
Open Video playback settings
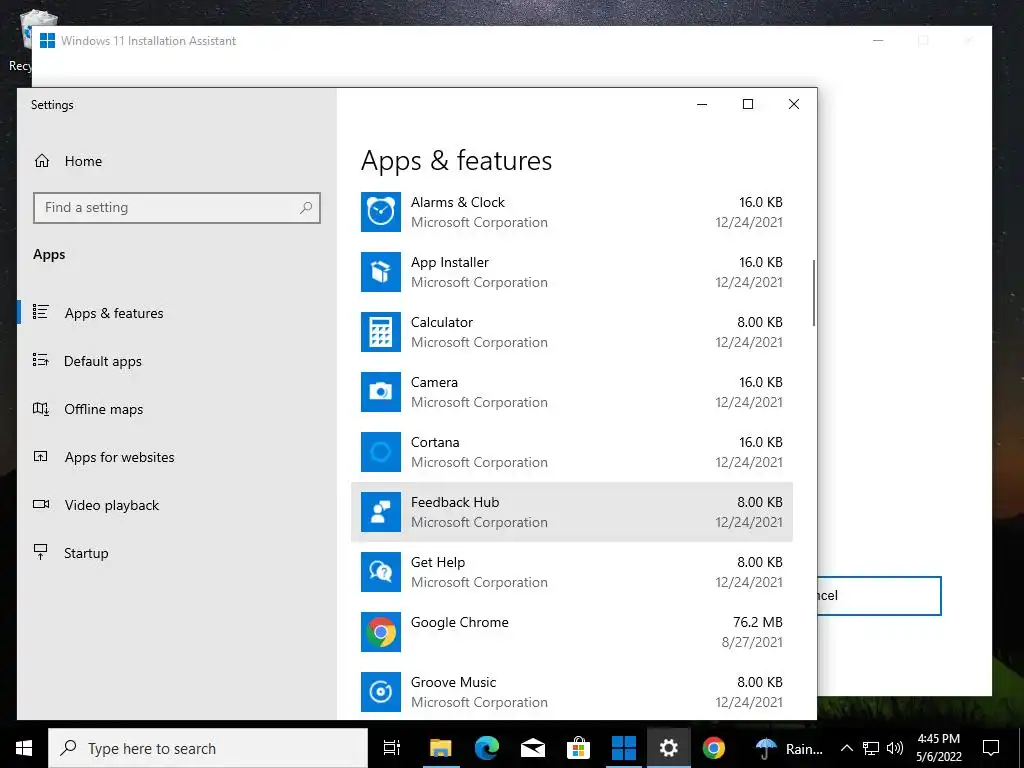[x=176, y=505]
